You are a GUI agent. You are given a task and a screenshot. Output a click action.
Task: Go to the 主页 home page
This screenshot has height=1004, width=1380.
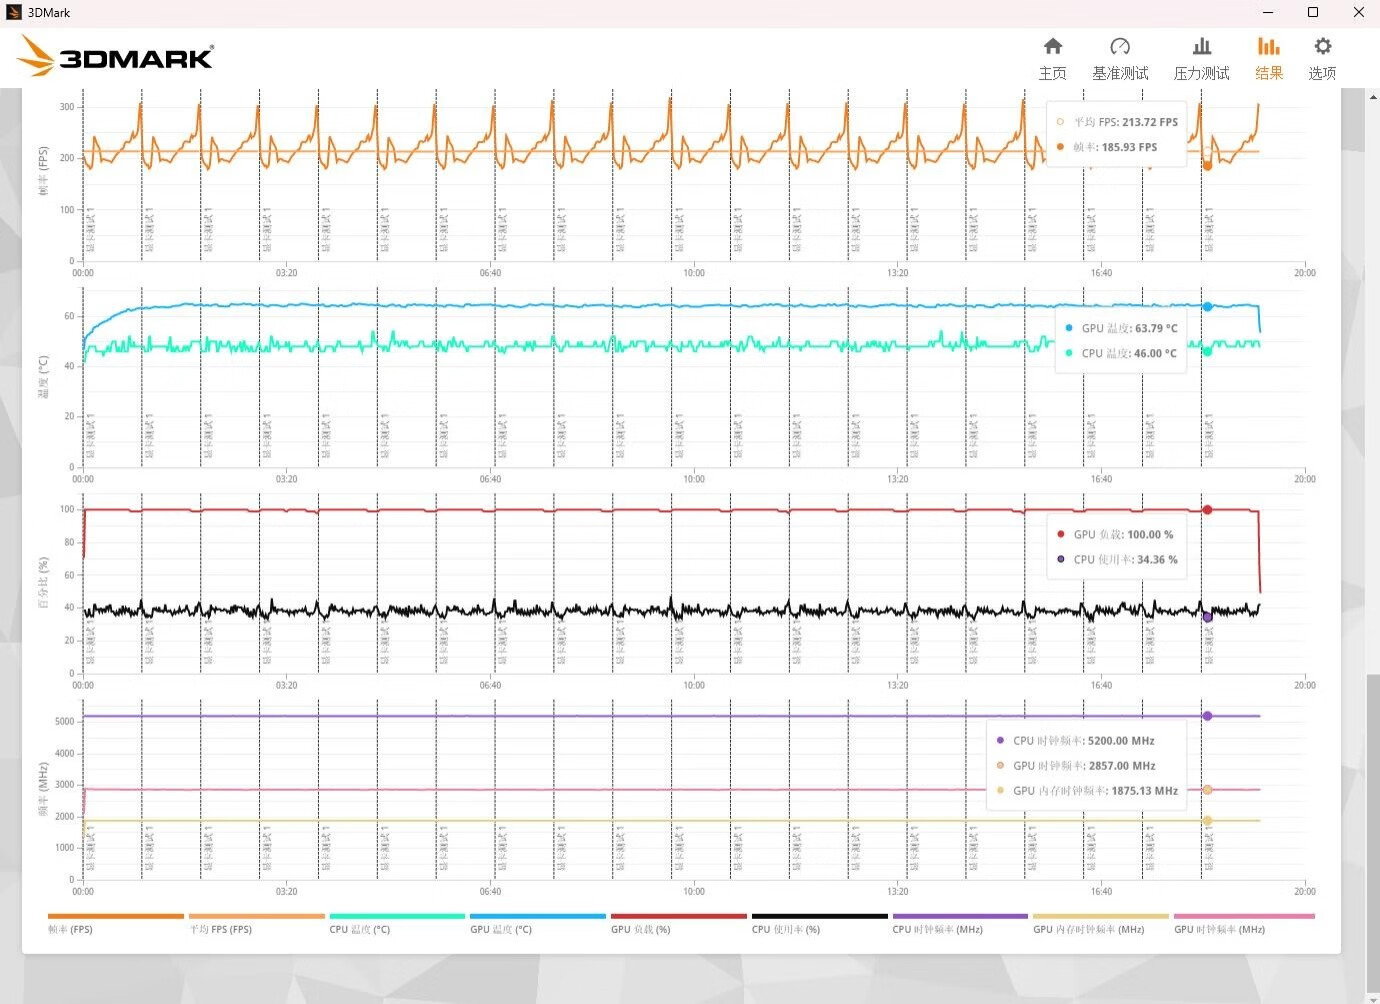point(1052,59)
